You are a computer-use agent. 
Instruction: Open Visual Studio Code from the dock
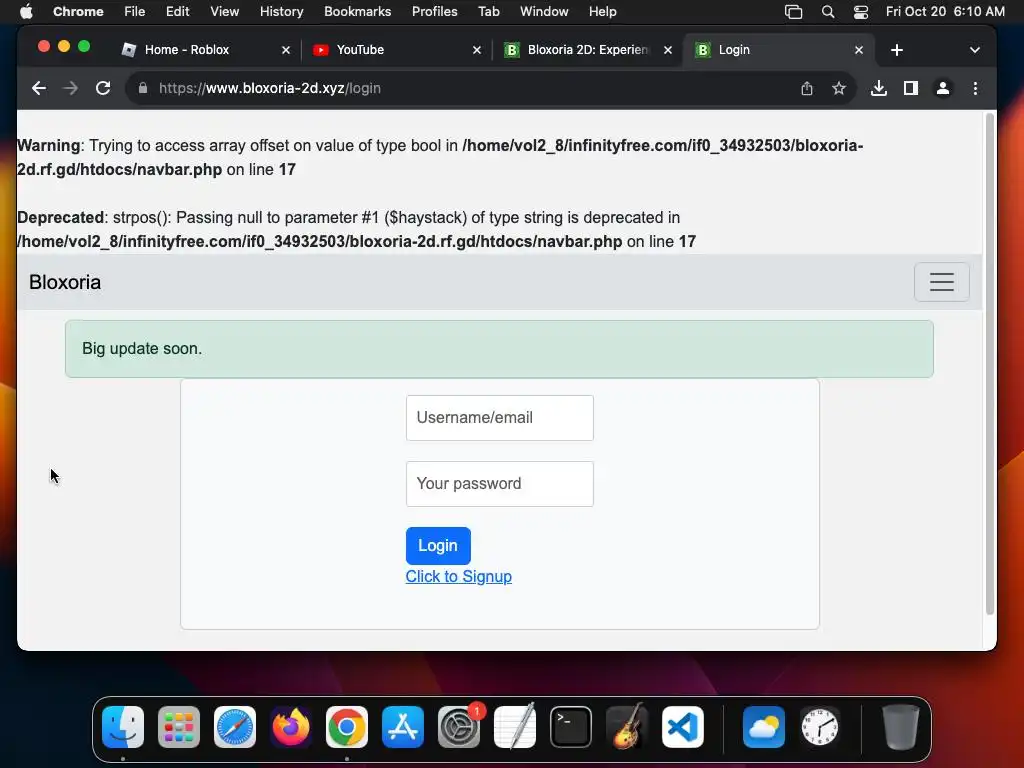[x=682, y=727]
